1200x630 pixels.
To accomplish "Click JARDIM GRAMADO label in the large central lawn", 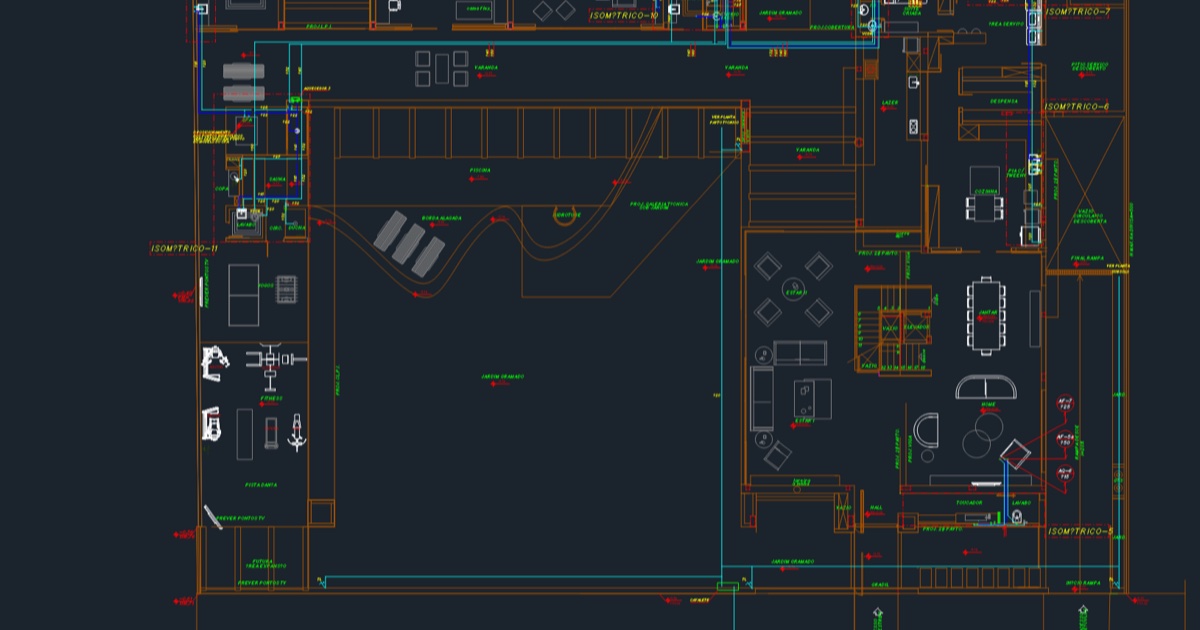I will pyautogui.click(x=503, y=377).
